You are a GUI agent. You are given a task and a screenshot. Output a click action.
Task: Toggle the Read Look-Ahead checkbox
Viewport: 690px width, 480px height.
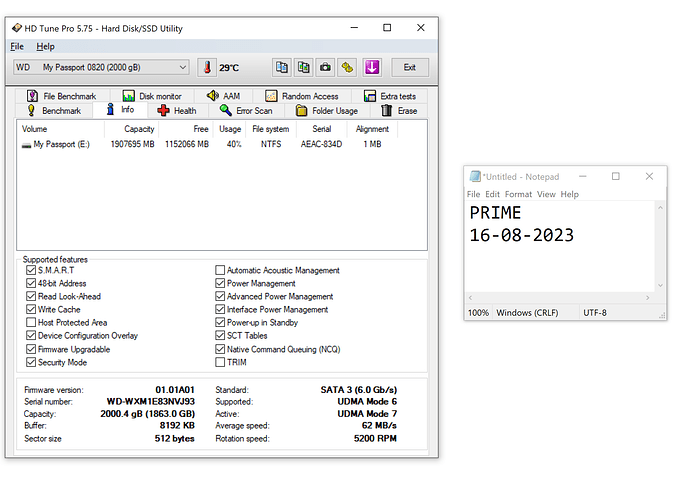(31, 296)
